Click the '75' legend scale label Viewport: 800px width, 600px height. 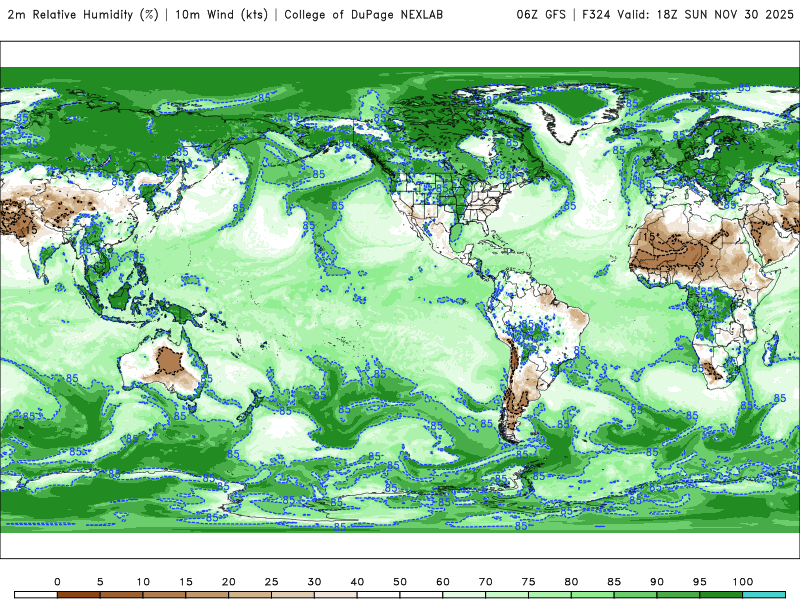529,582
